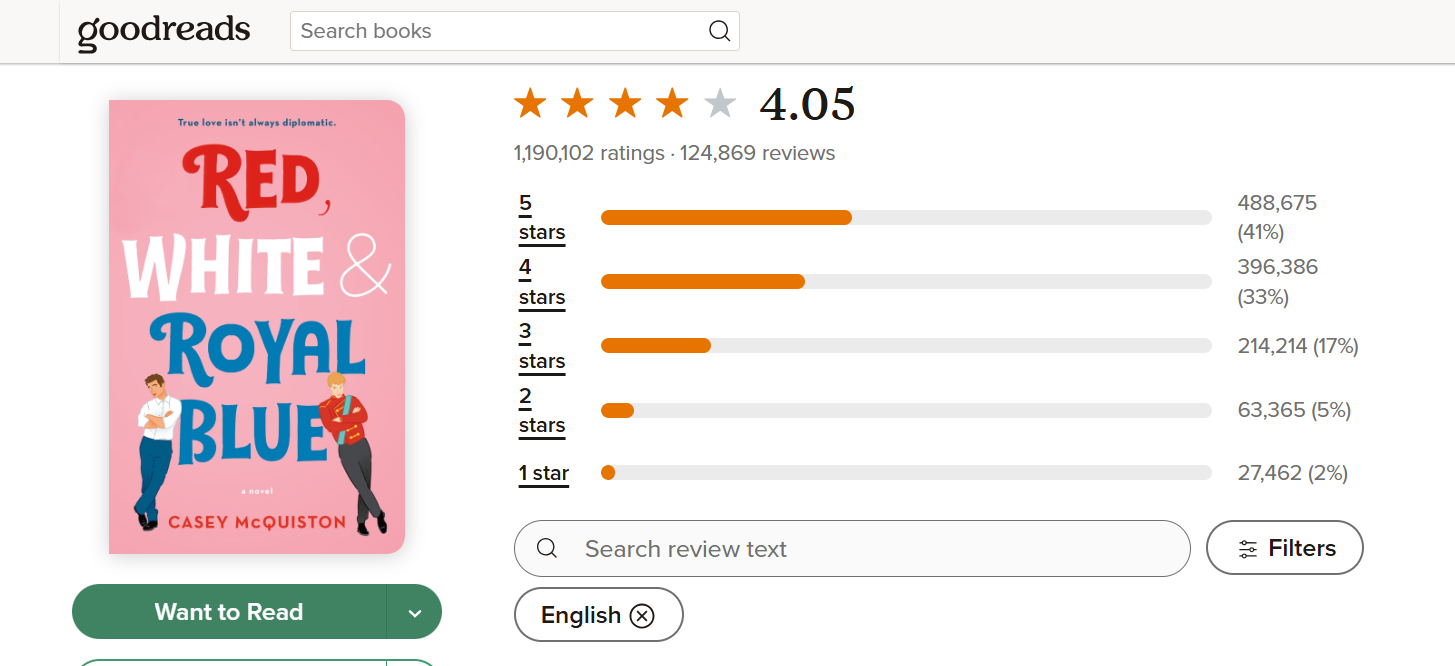Image resolution: width=1455 pixels, height=666 pixels.
Task: Filter reviews by 5 stars link
Action: coord(541,218)
